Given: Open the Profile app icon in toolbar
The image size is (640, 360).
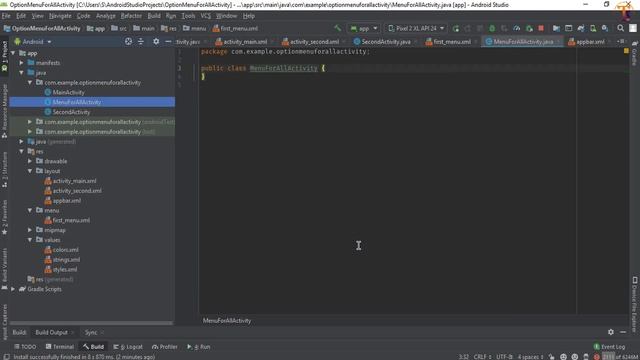Looking at the screenshot, I should 517,28.
